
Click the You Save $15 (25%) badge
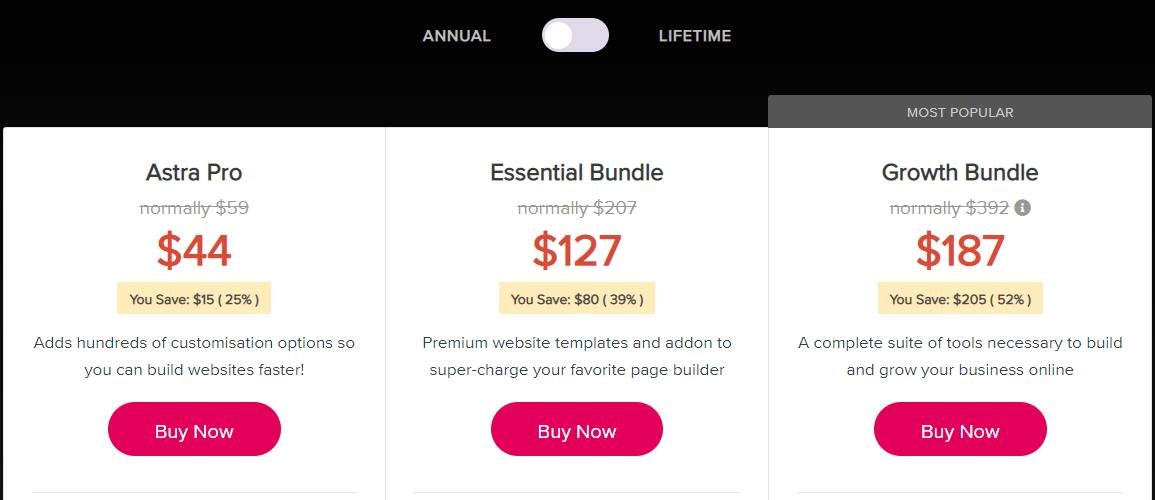click(x=194, y=298)
